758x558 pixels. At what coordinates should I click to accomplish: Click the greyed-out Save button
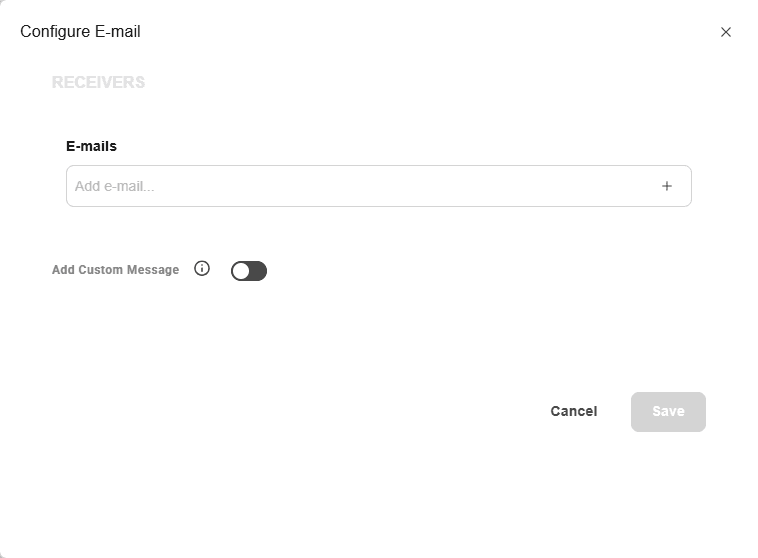pos(668,412)
